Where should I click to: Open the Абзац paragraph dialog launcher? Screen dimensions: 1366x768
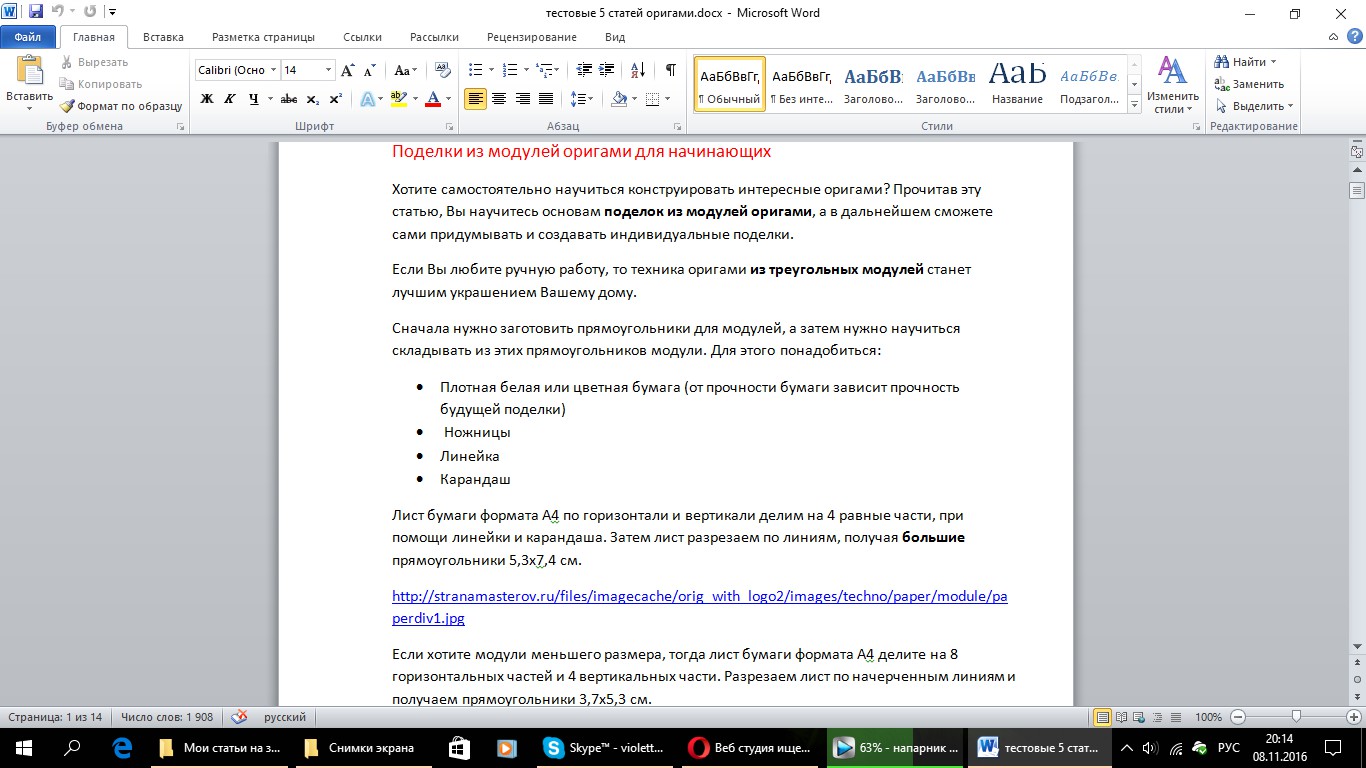tap(677, 127)
